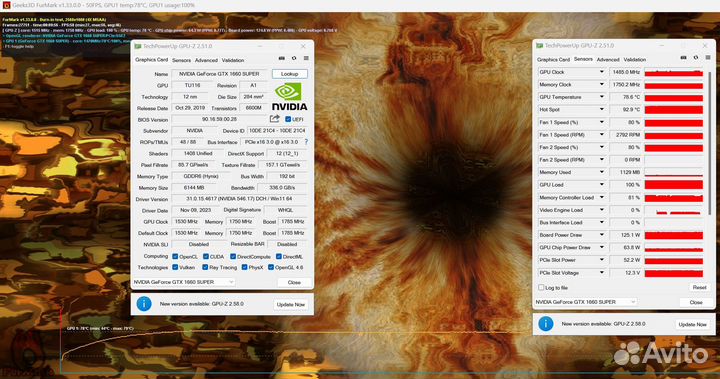Click the Board Power Draw value 125.1 W
Image resolution: width=720 pixels, height=379 pixels.
(625, 235)
